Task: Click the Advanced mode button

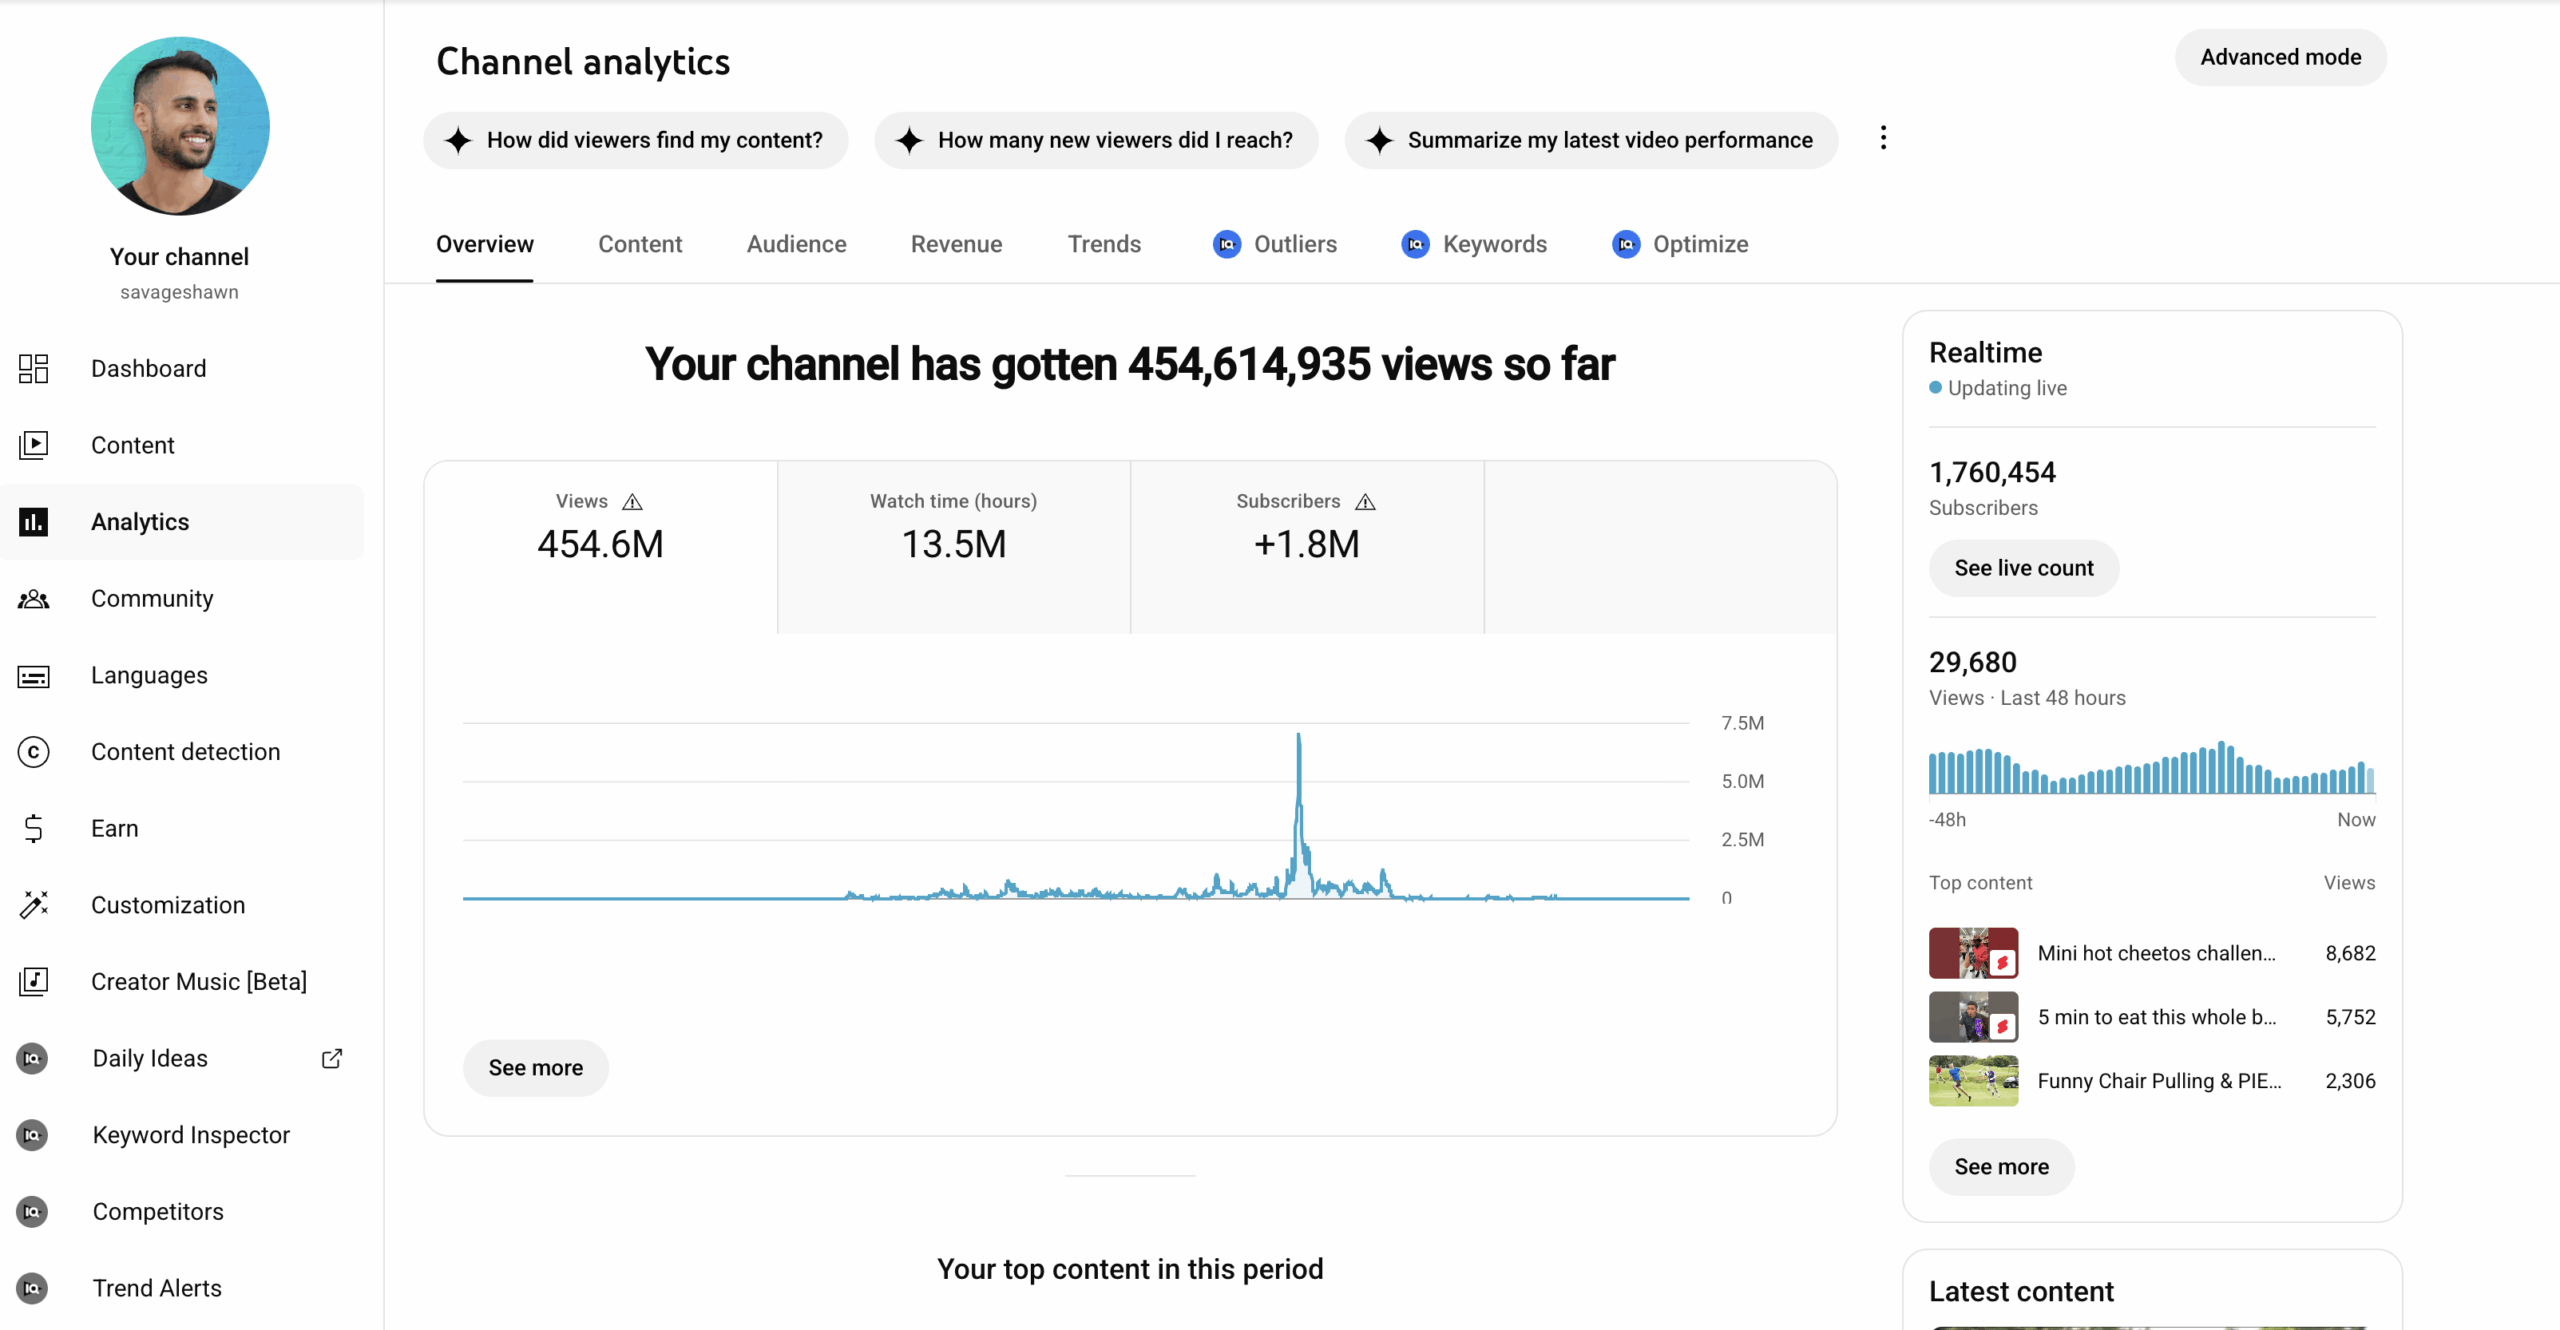Action: tap(2280, 57)
